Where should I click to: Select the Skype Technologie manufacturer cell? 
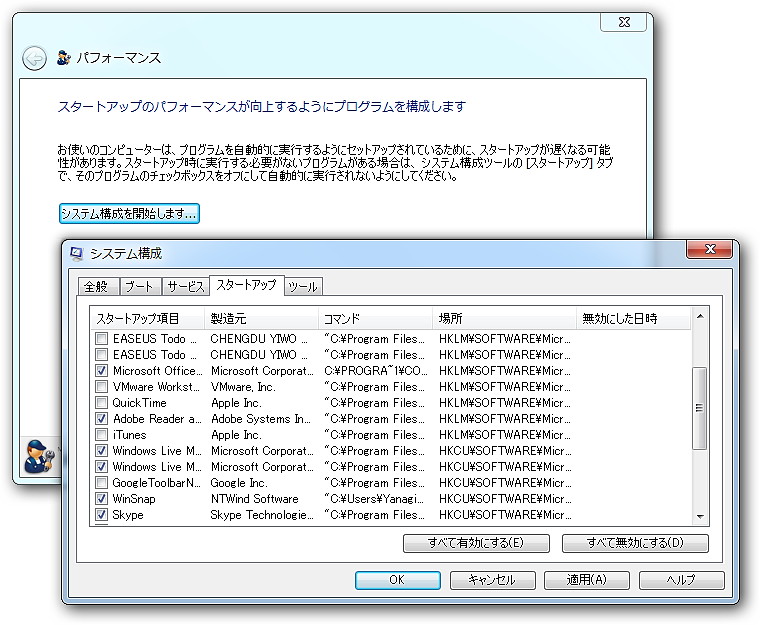(262, 514)
